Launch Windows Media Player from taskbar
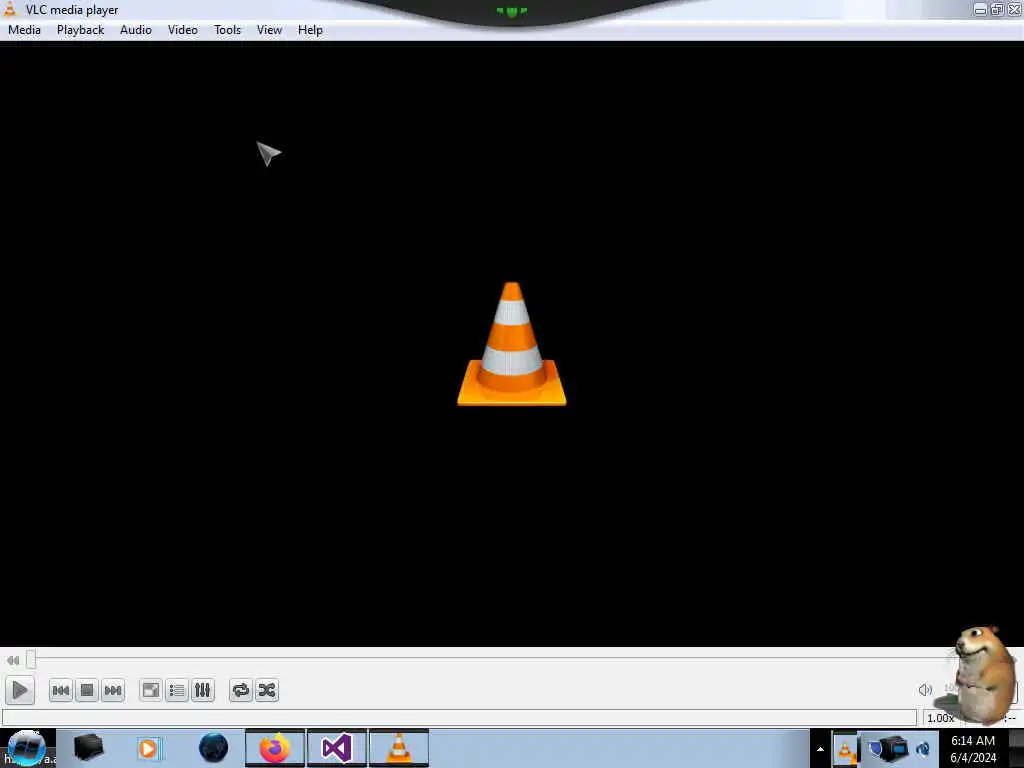This screenshot has width=1024, height=768. point(149,748)
